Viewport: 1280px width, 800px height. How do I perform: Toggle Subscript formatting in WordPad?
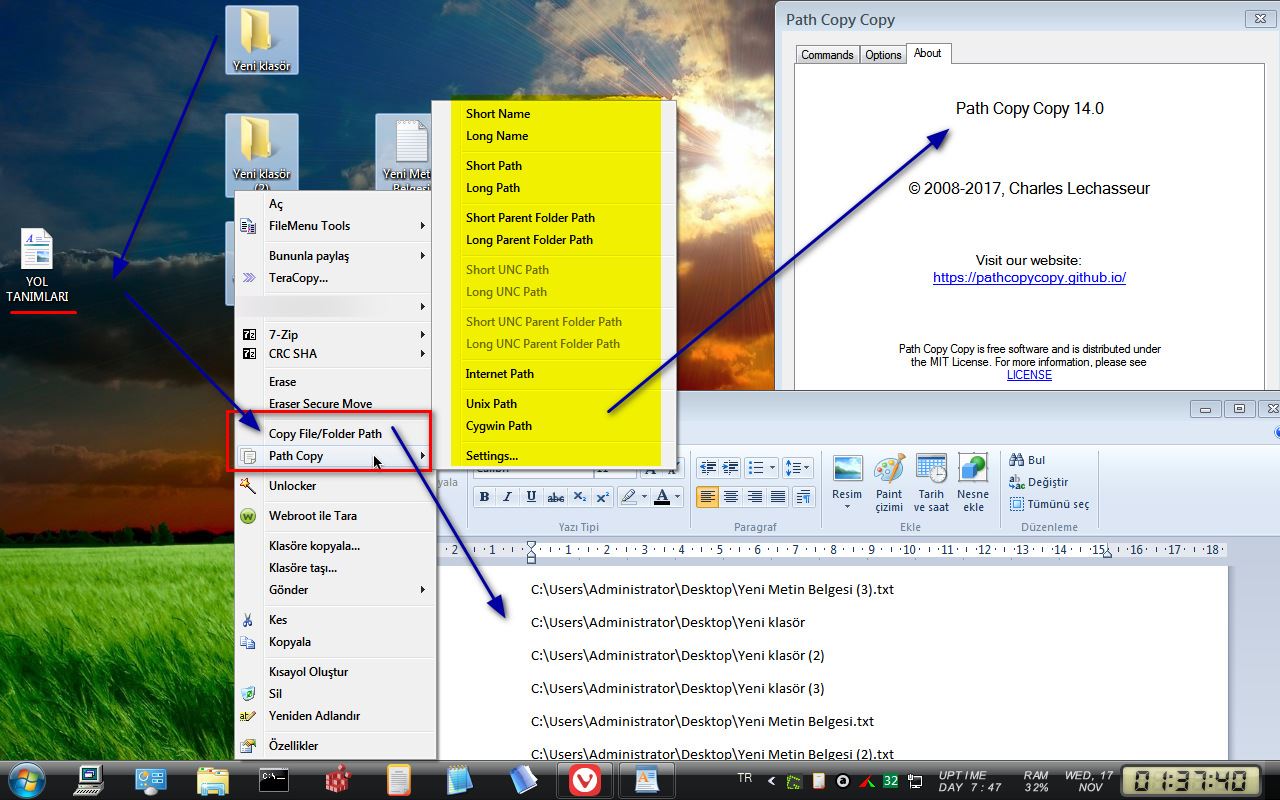pyautogui.click(x=579, y=497)
